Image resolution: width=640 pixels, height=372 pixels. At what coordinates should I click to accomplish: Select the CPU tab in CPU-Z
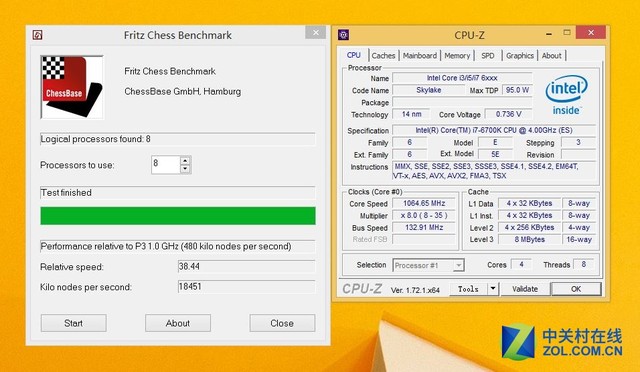tap(353, 55)
